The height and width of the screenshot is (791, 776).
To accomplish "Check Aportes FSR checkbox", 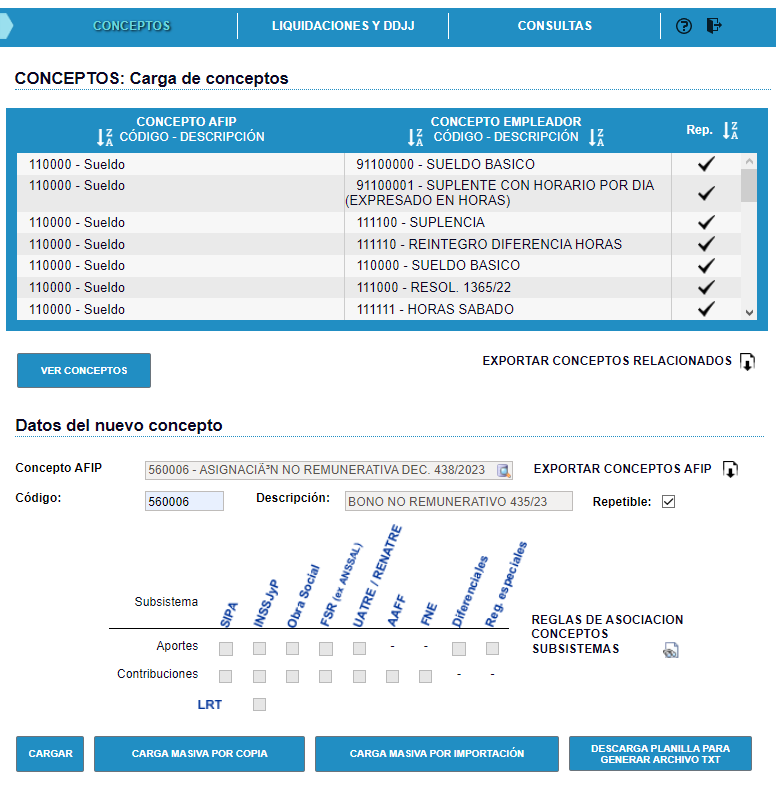I will (326, 648).
